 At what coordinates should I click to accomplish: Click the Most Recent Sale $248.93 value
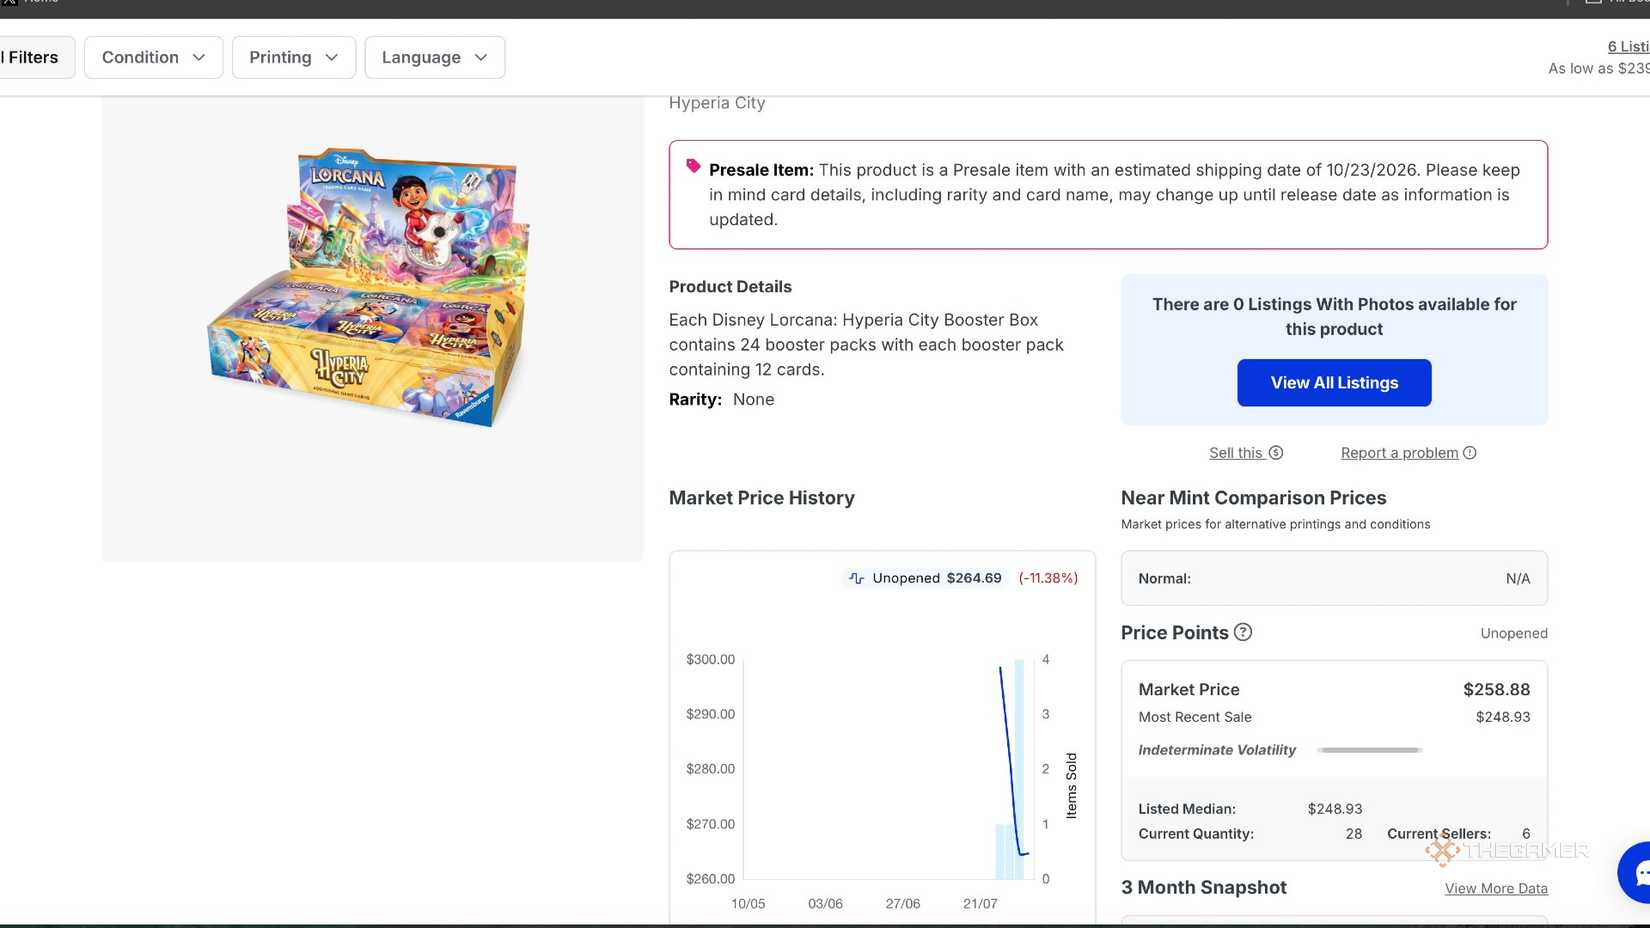[x=1503, y=717]
